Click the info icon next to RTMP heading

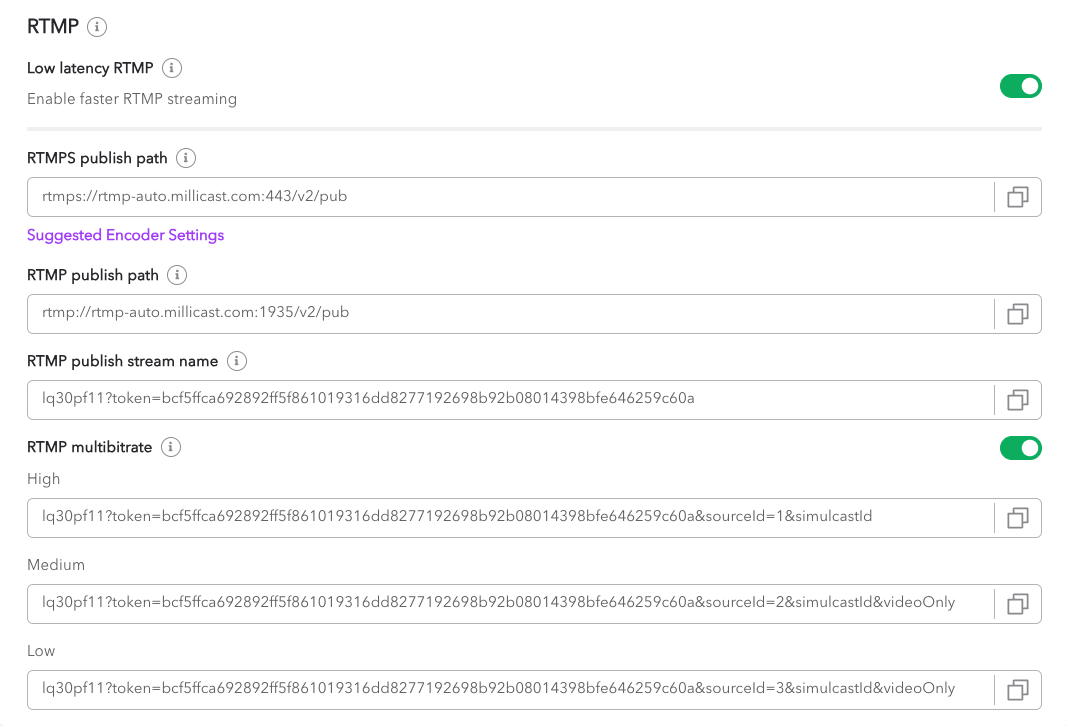point(97,27)
